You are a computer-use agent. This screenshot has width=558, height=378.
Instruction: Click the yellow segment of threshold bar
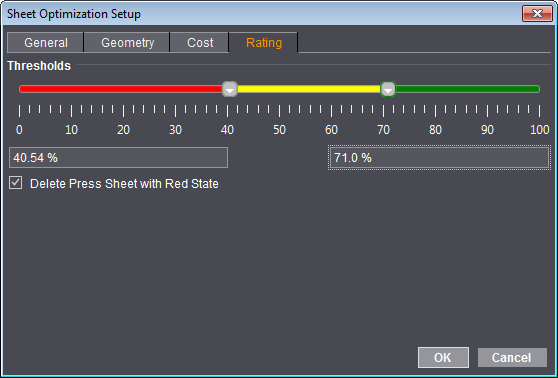(x=309, y=89)
